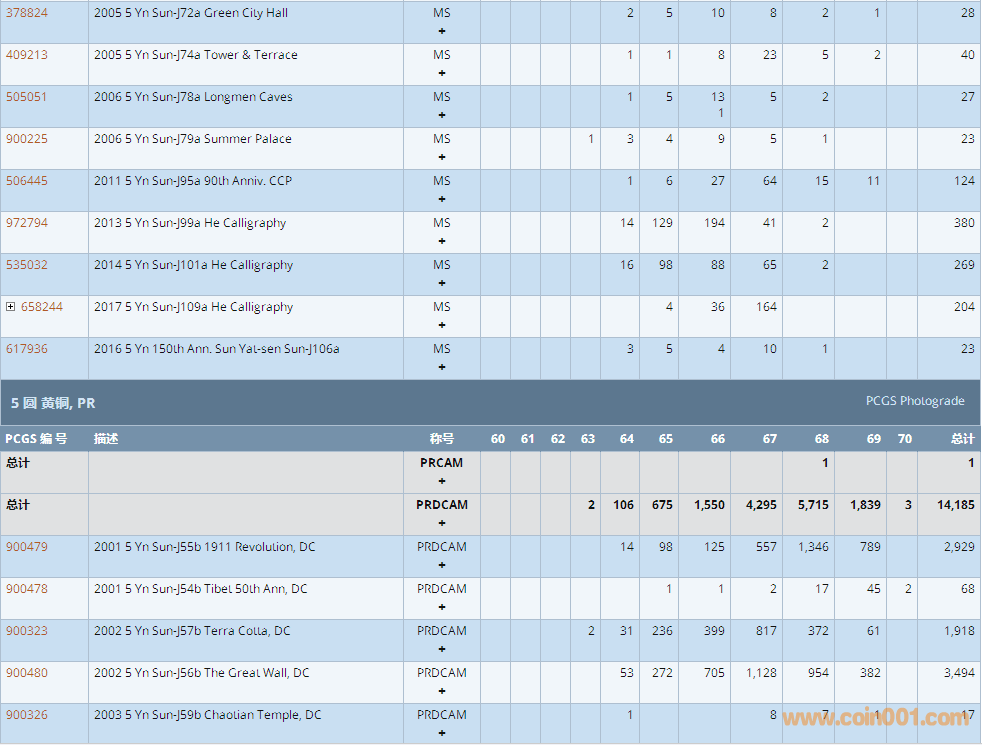Expand the PRDCAM totals row plus sign

coord(442,523)
